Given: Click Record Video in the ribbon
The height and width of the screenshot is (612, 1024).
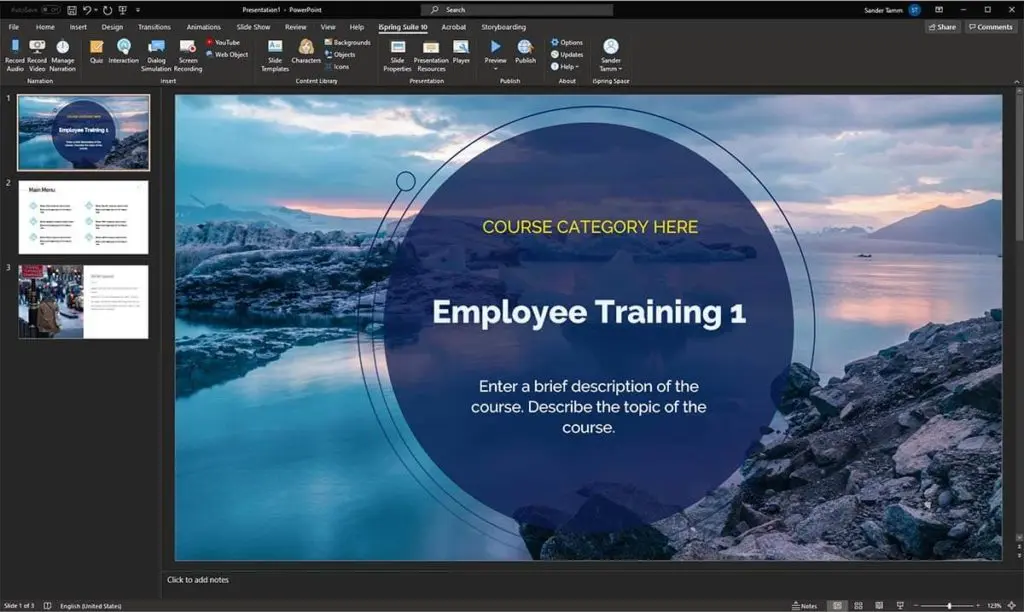Looking at the screenshot, I should pos(37,55).
